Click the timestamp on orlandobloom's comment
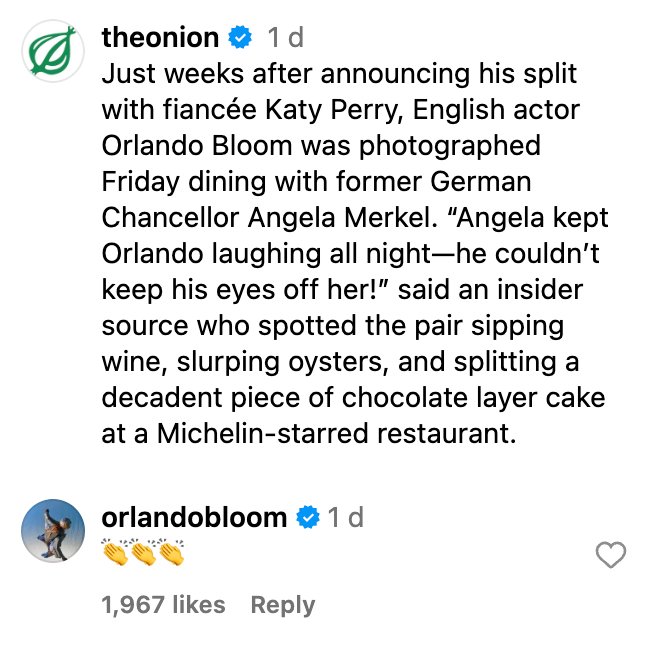Viewport: 658px width, 646px height. pyautogui.click(x=345, y=517)
